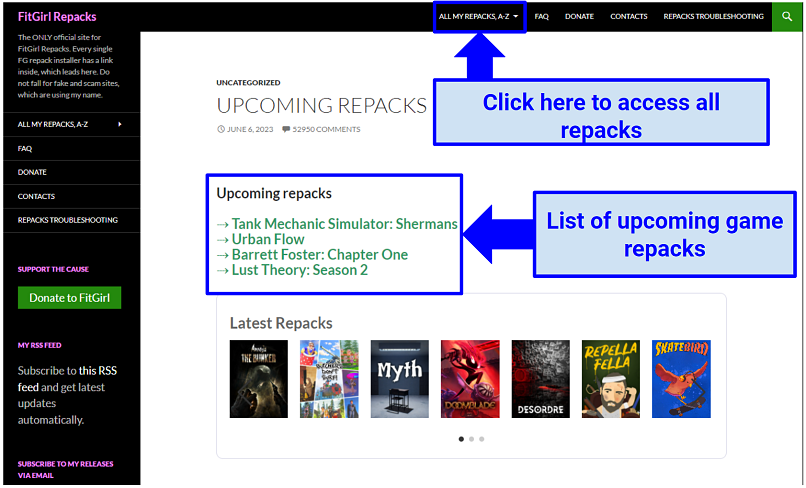The height and width of the screenshot is (488, 806).
Task: Open Tank Mechanic Simulator: Shermans link
Action: (x=344, y=224)
